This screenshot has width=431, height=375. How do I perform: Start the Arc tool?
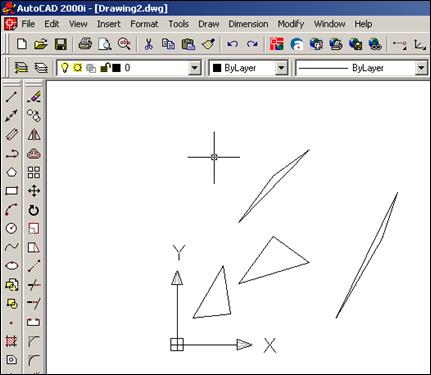[x=11, y=210]
